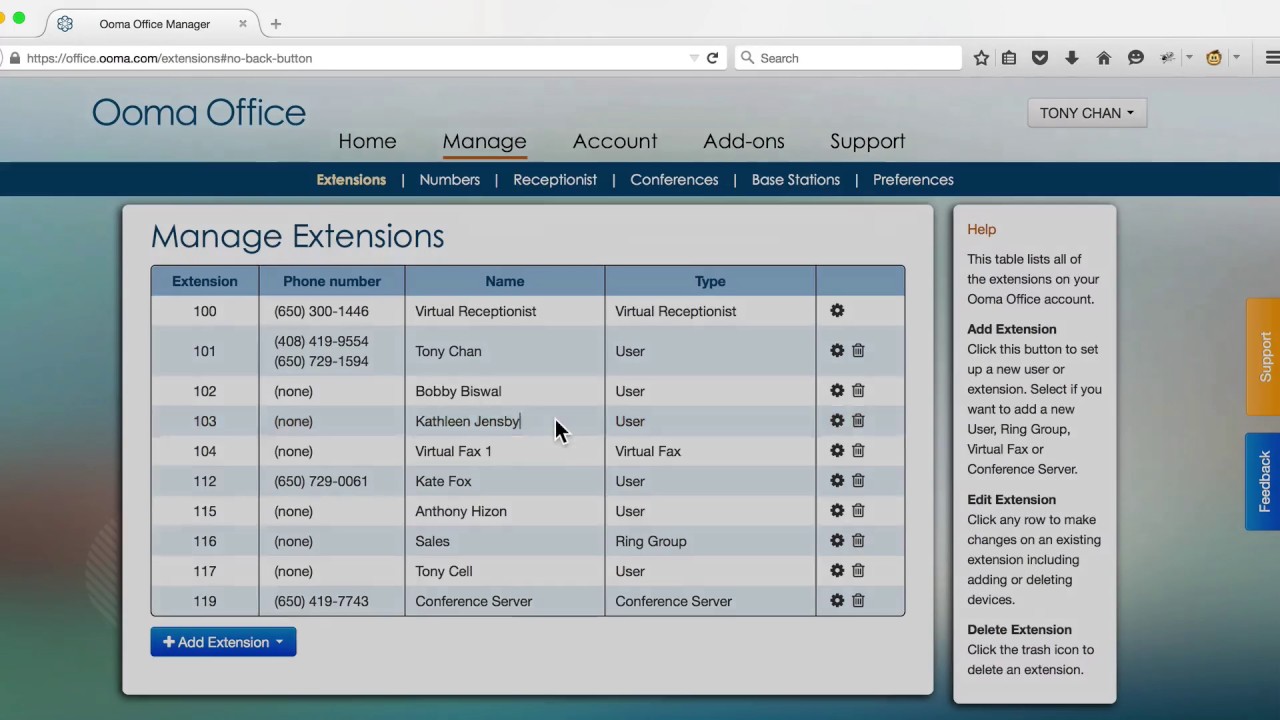
Task: Click trash icon for Bobby Biswal
Action: (858, 391)
